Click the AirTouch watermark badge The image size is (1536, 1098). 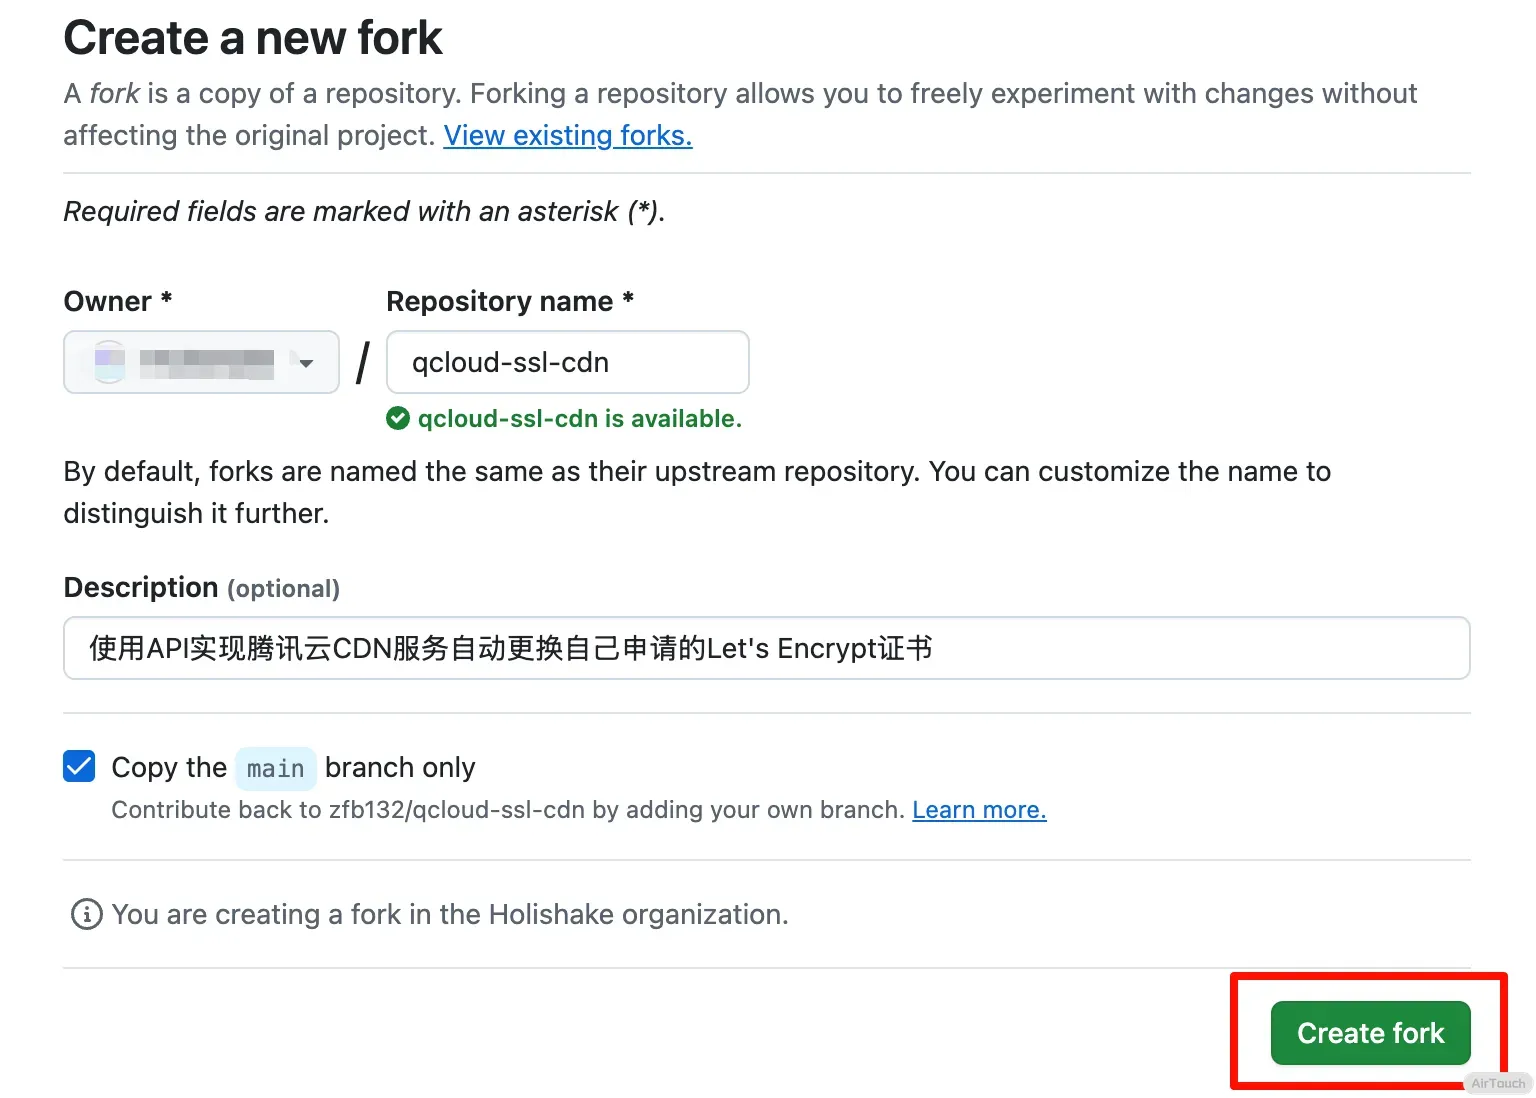coord(1497,1083)
